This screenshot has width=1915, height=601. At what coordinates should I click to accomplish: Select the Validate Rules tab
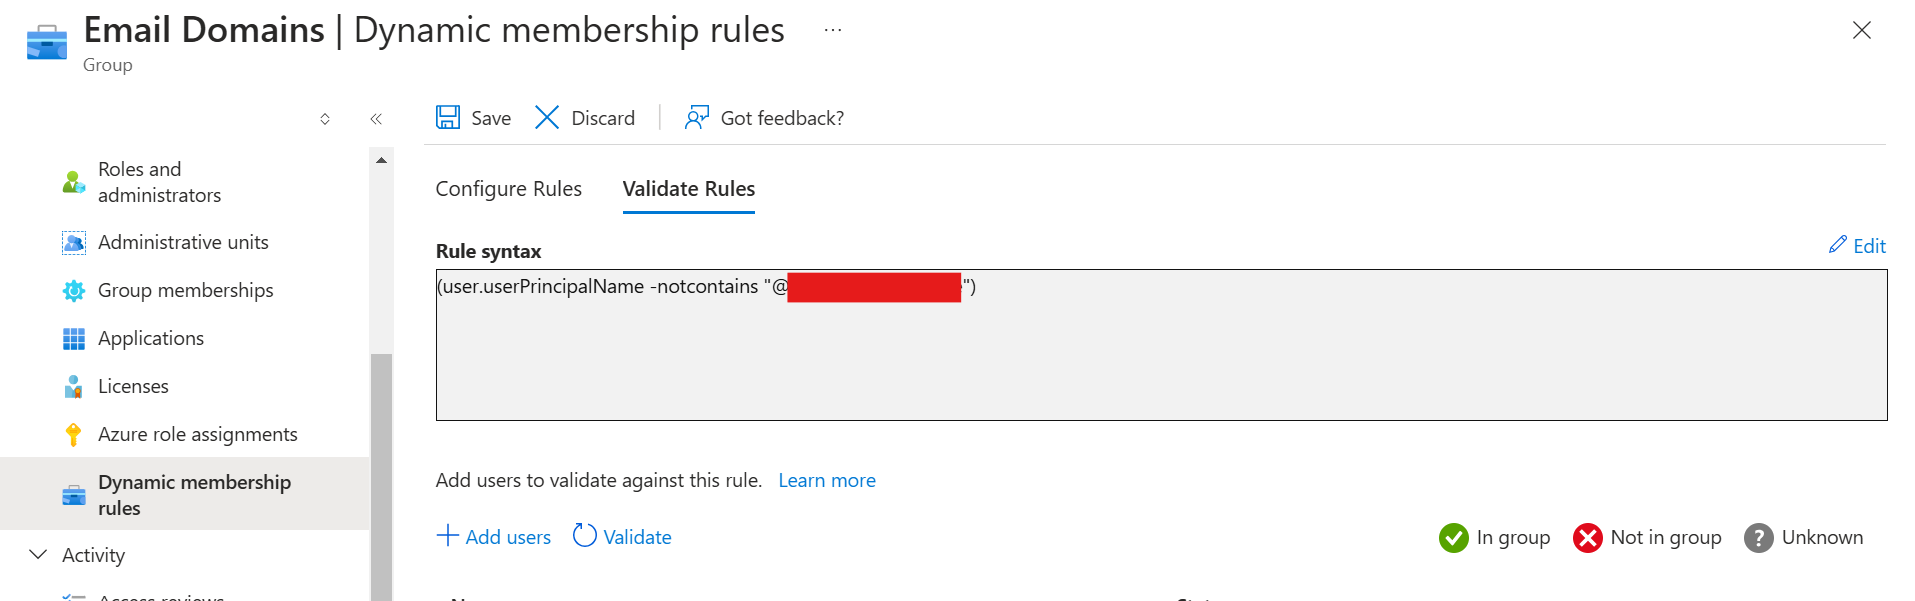click(x=688, y=188)
